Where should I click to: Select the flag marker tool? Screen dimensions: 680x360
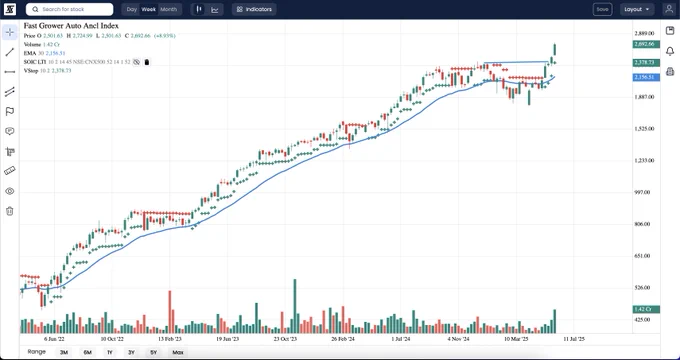tap(10, 111)
